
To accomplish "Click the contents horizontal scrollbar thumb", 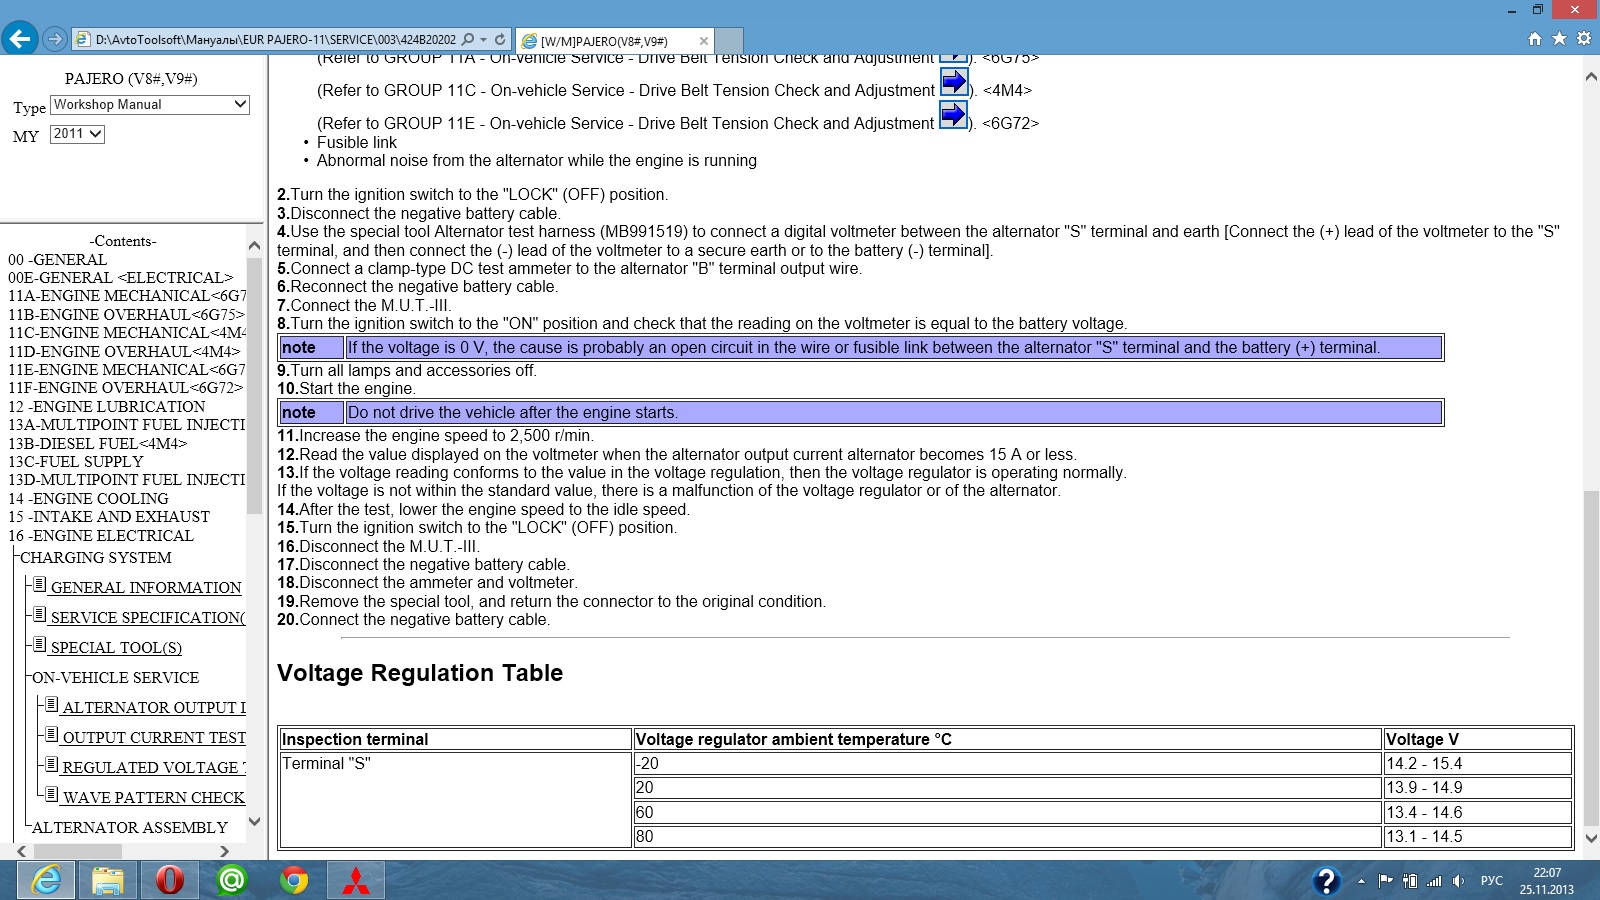I will (78, 851).
